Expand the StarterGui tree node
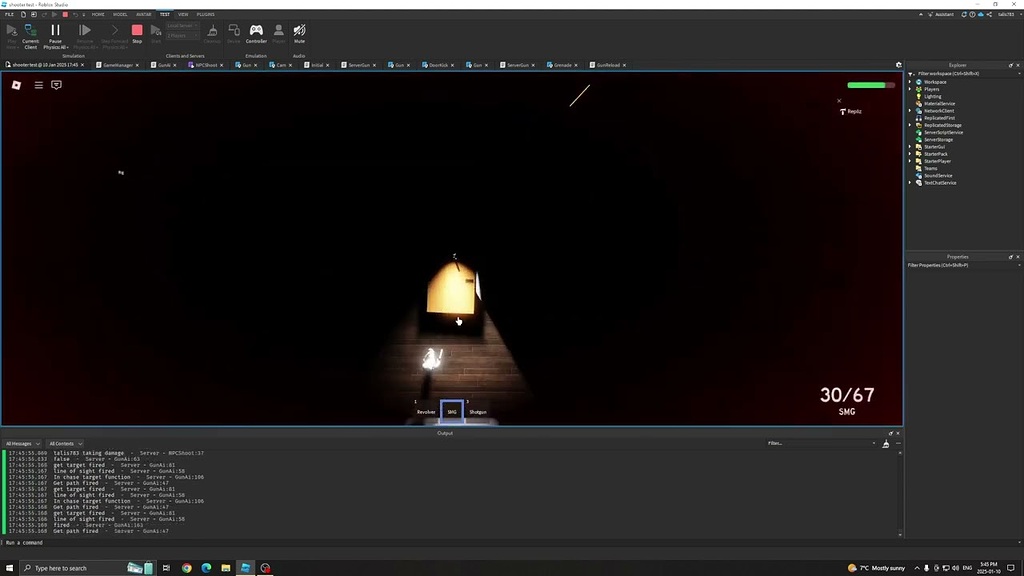The height and width of the screenshot is (576, 1024). pyautogui.click(x=910, y=147)
